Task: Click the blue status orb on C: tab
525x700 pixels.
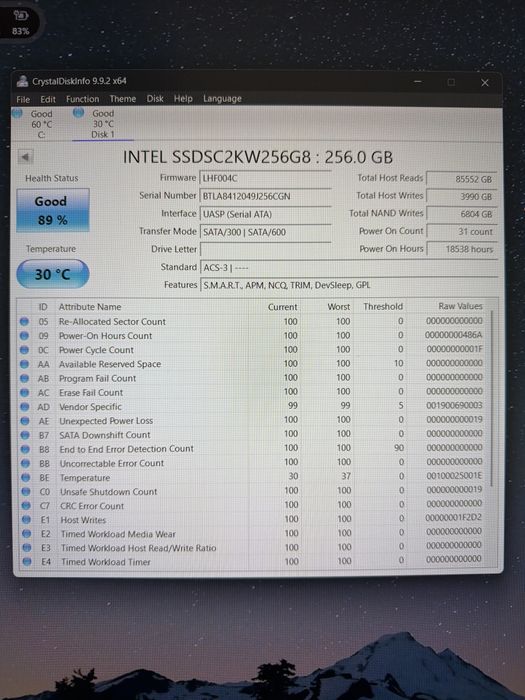Action: click(17, 113)
